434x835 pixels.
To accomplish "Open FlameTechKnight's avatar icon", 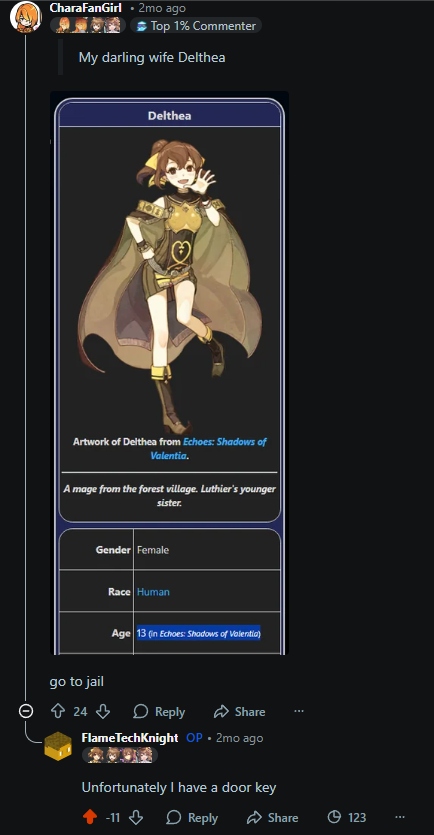I will coord(58,746).
